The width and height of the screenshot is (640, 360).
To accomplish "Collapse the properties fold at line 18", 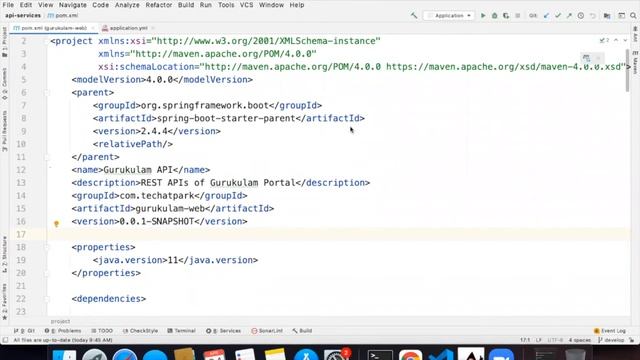I will 47,247.
